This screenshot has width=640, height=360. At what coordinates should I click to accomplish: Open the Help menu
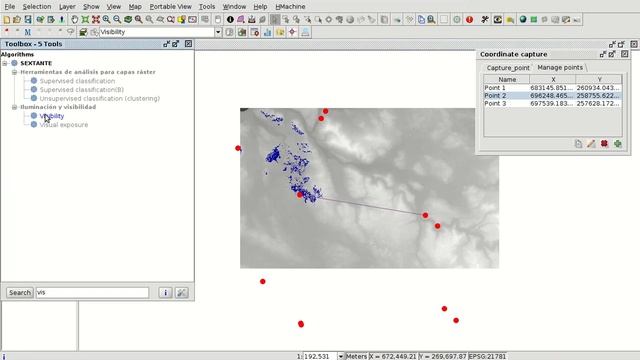(260, 7)
